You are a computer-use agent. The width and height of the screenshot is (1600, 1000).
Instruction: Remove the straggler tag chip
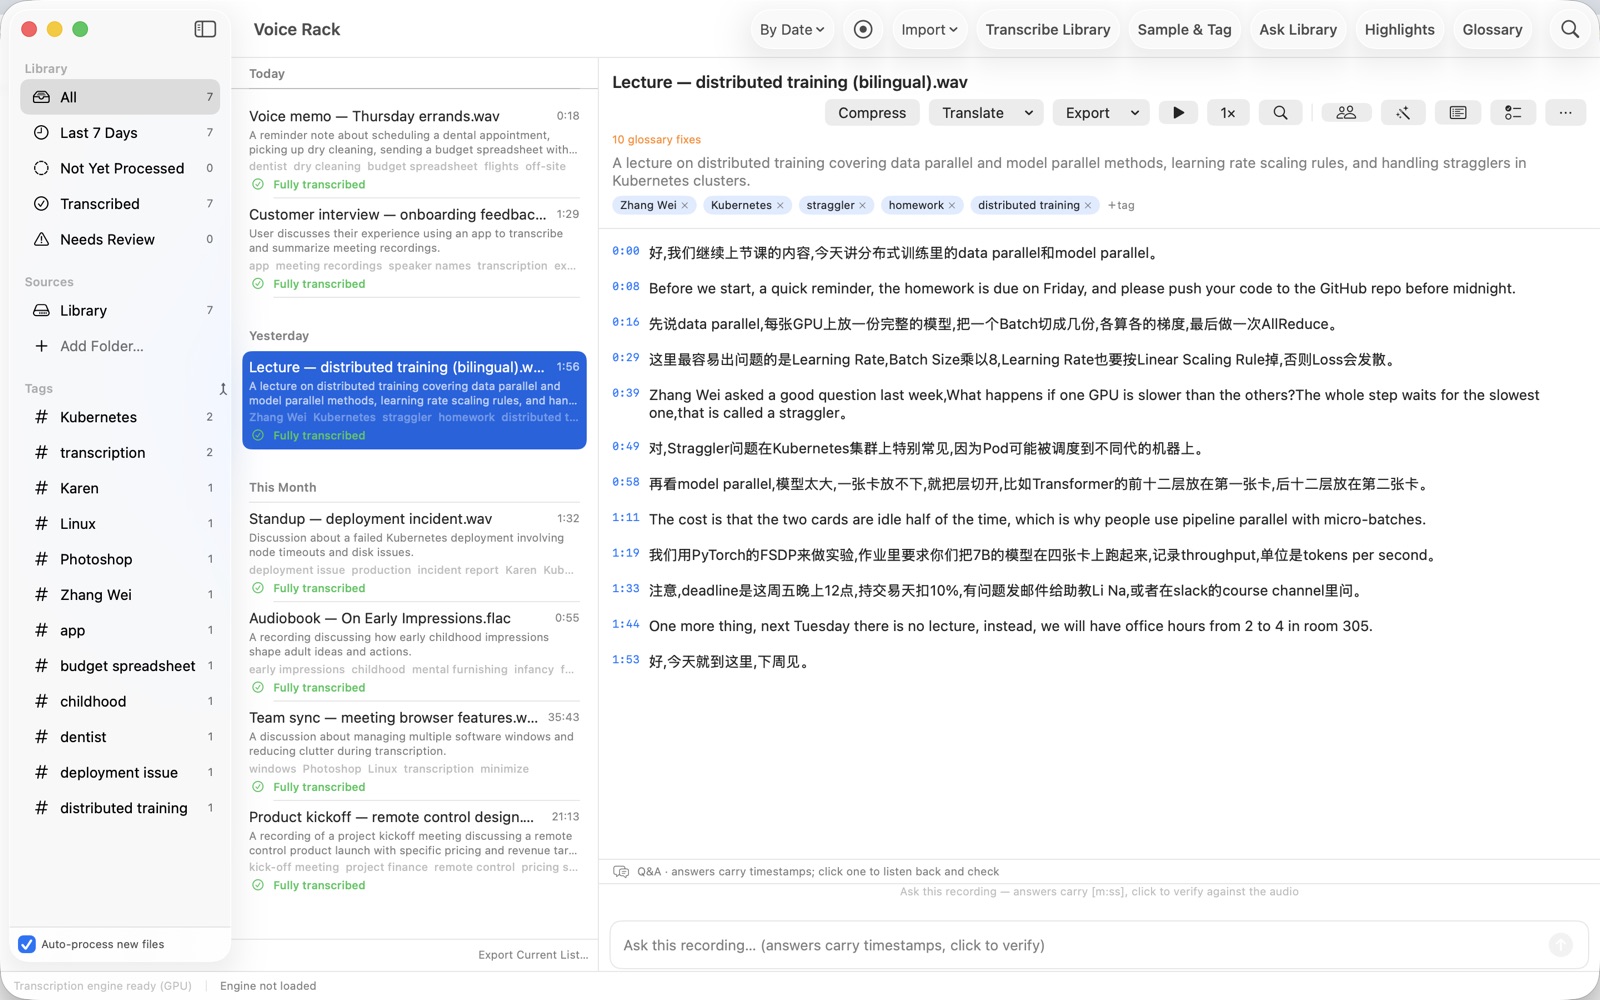pyautogui.click(x=862, y=206)
